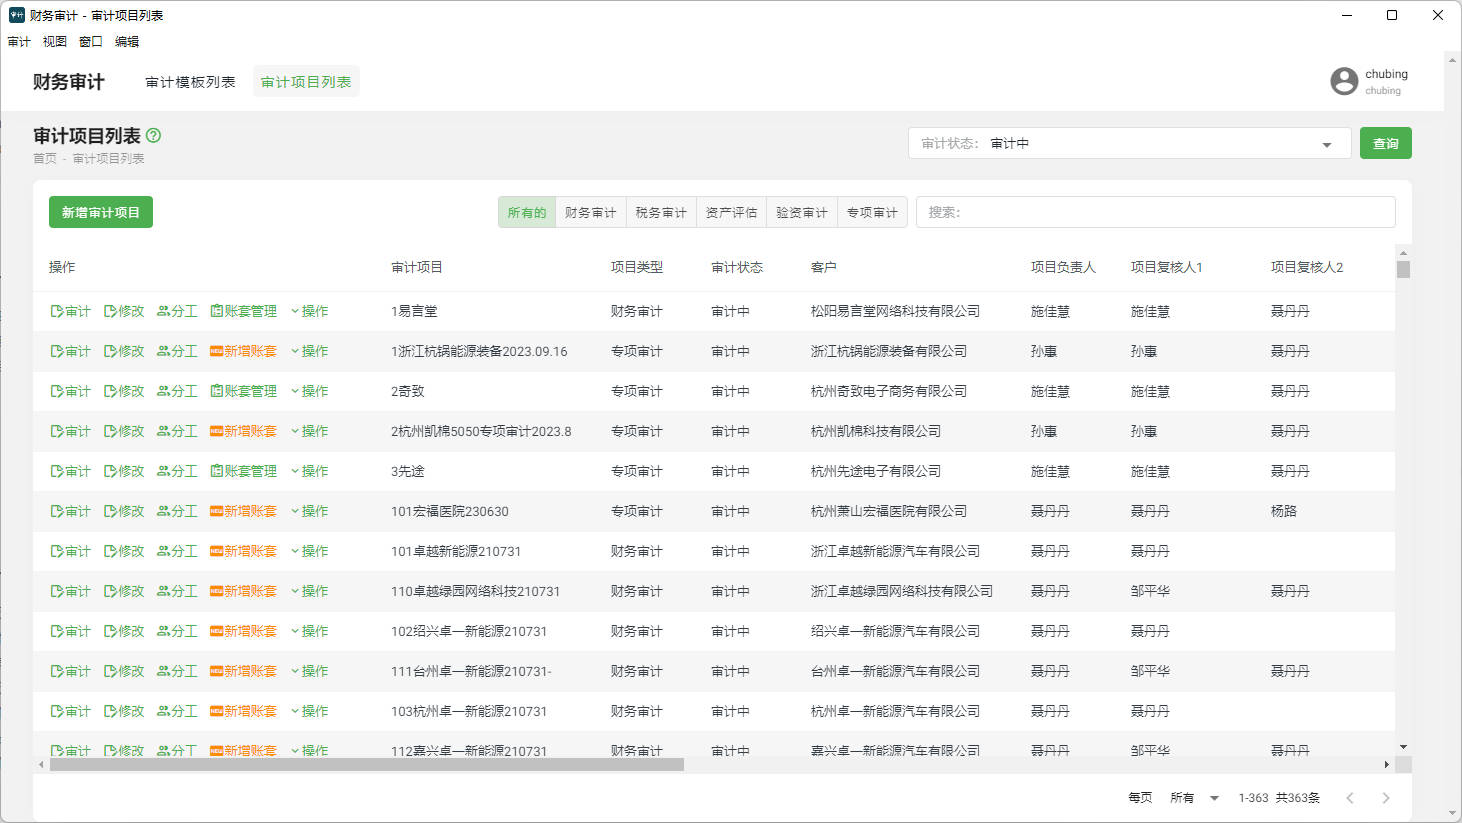1462x823 pixels.
Task: Open the 审计 menu in menu bar
Action: pos(19,42)
